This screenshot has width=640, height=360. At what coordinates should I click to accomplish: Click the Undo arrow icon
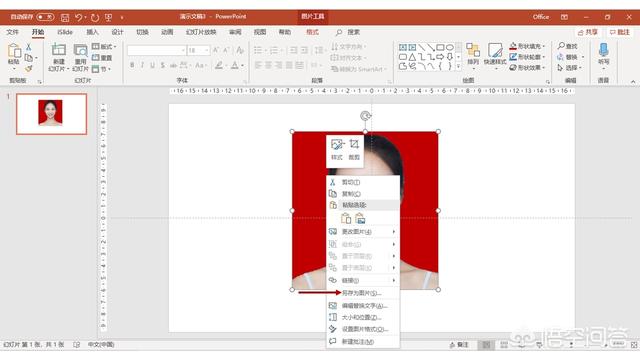pyautogui.click(x=78, y=17)
